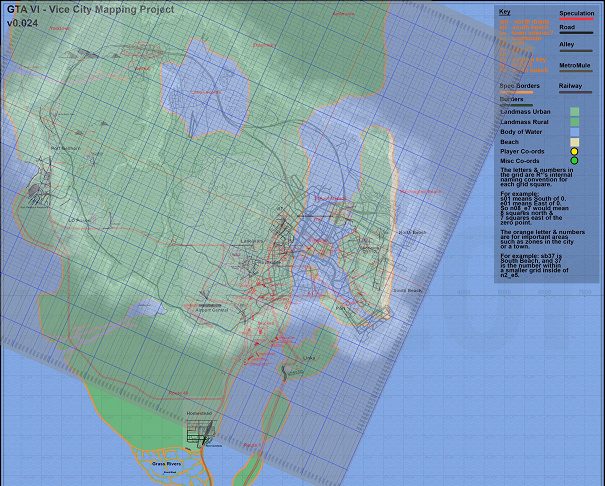Click the GTA VI Mapping Project title

(x=89, y=9)
